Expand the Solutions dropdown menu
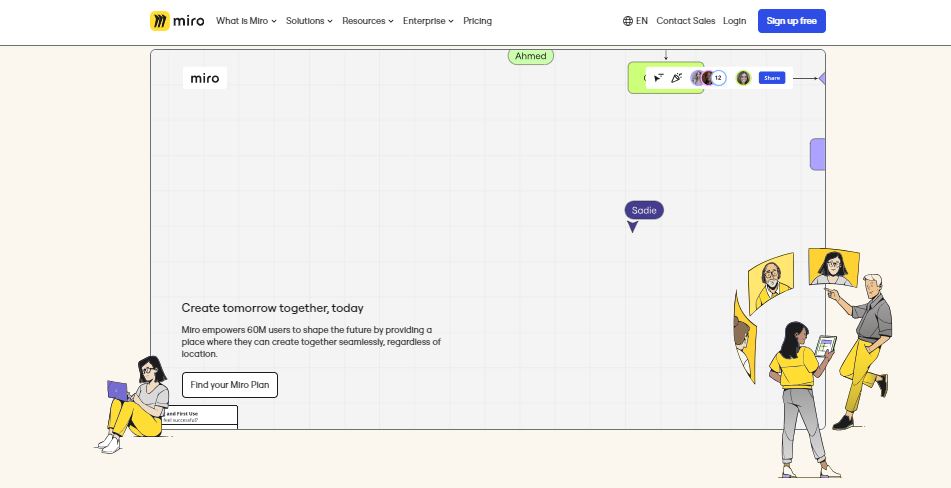Screen dimensions: 951x488 [x=309, y=21]
